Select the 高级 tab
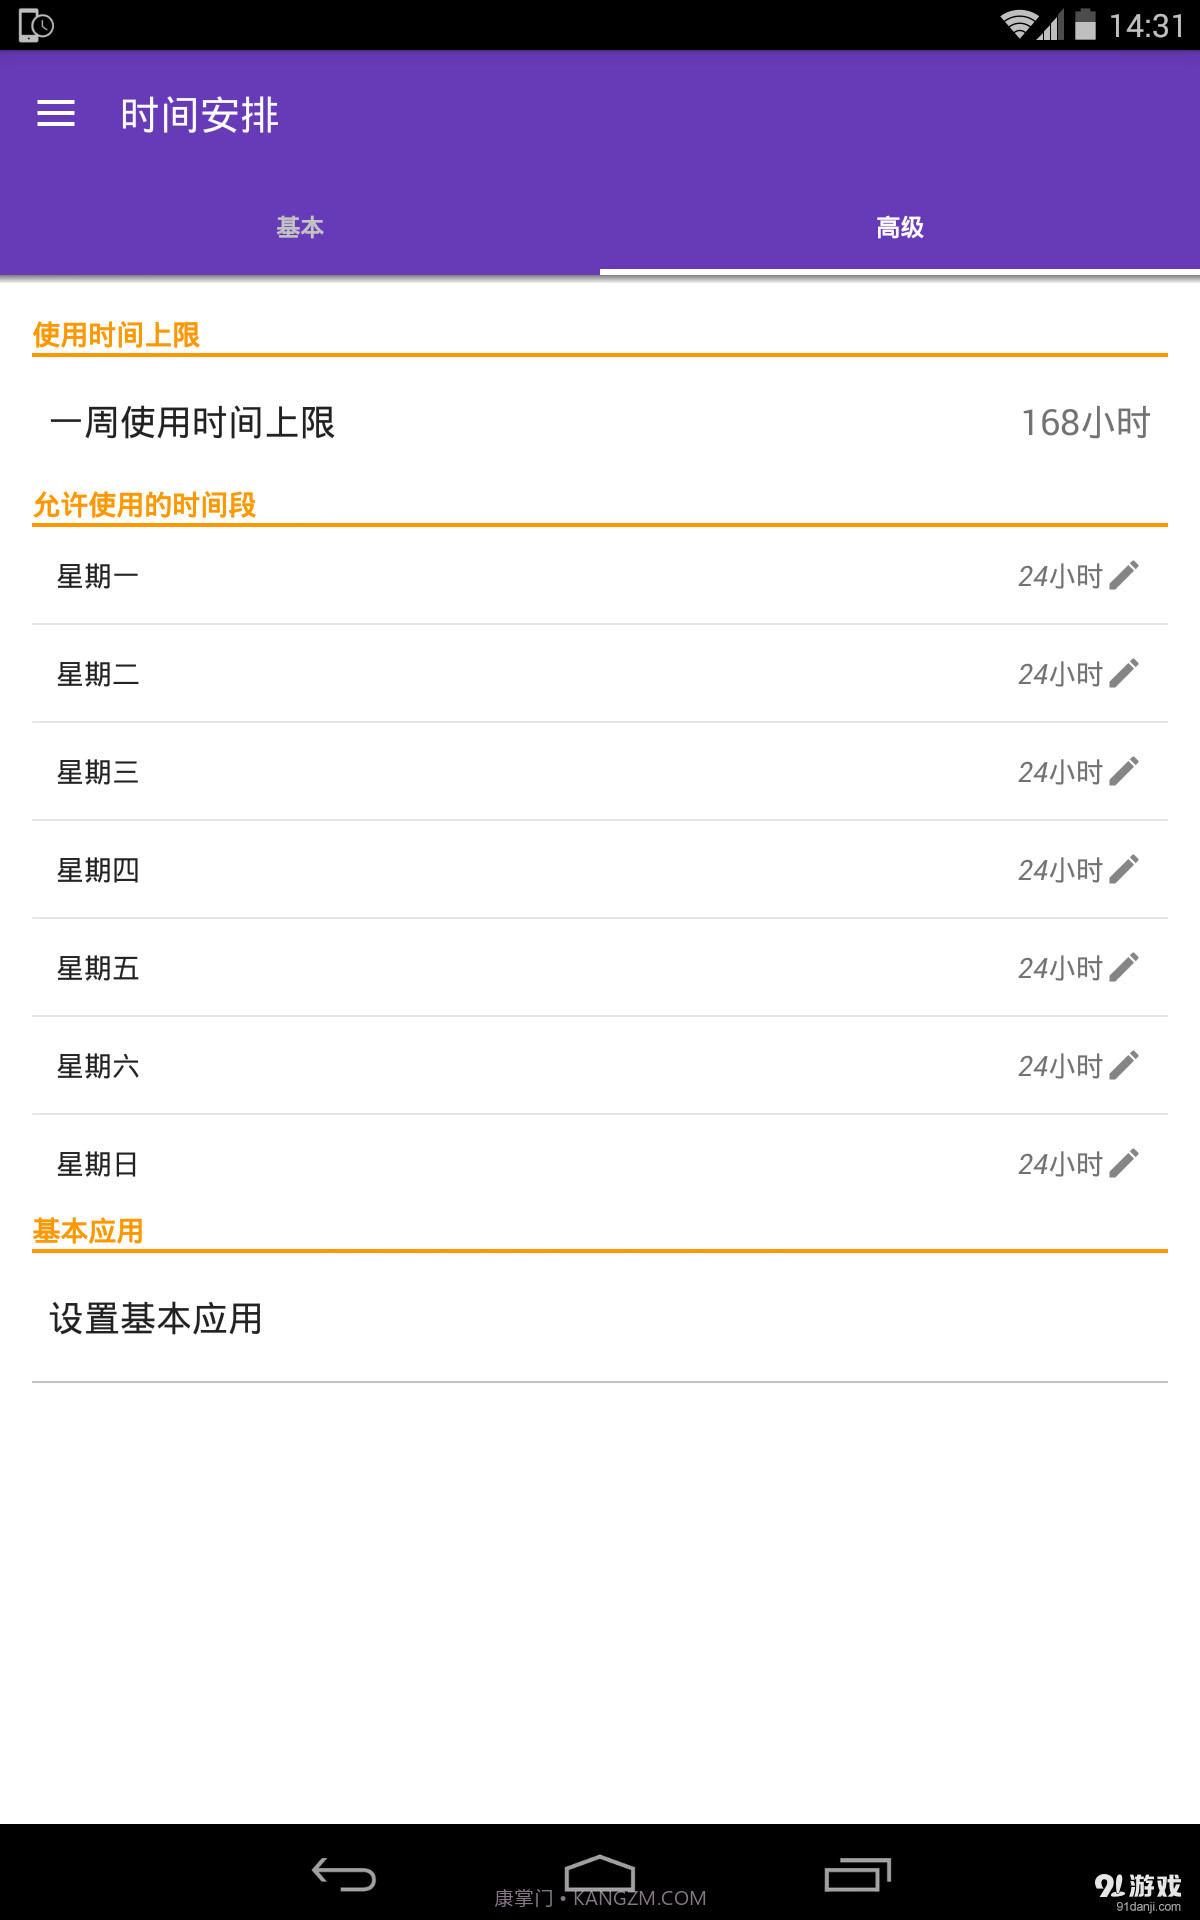 (x=898, y=227)
